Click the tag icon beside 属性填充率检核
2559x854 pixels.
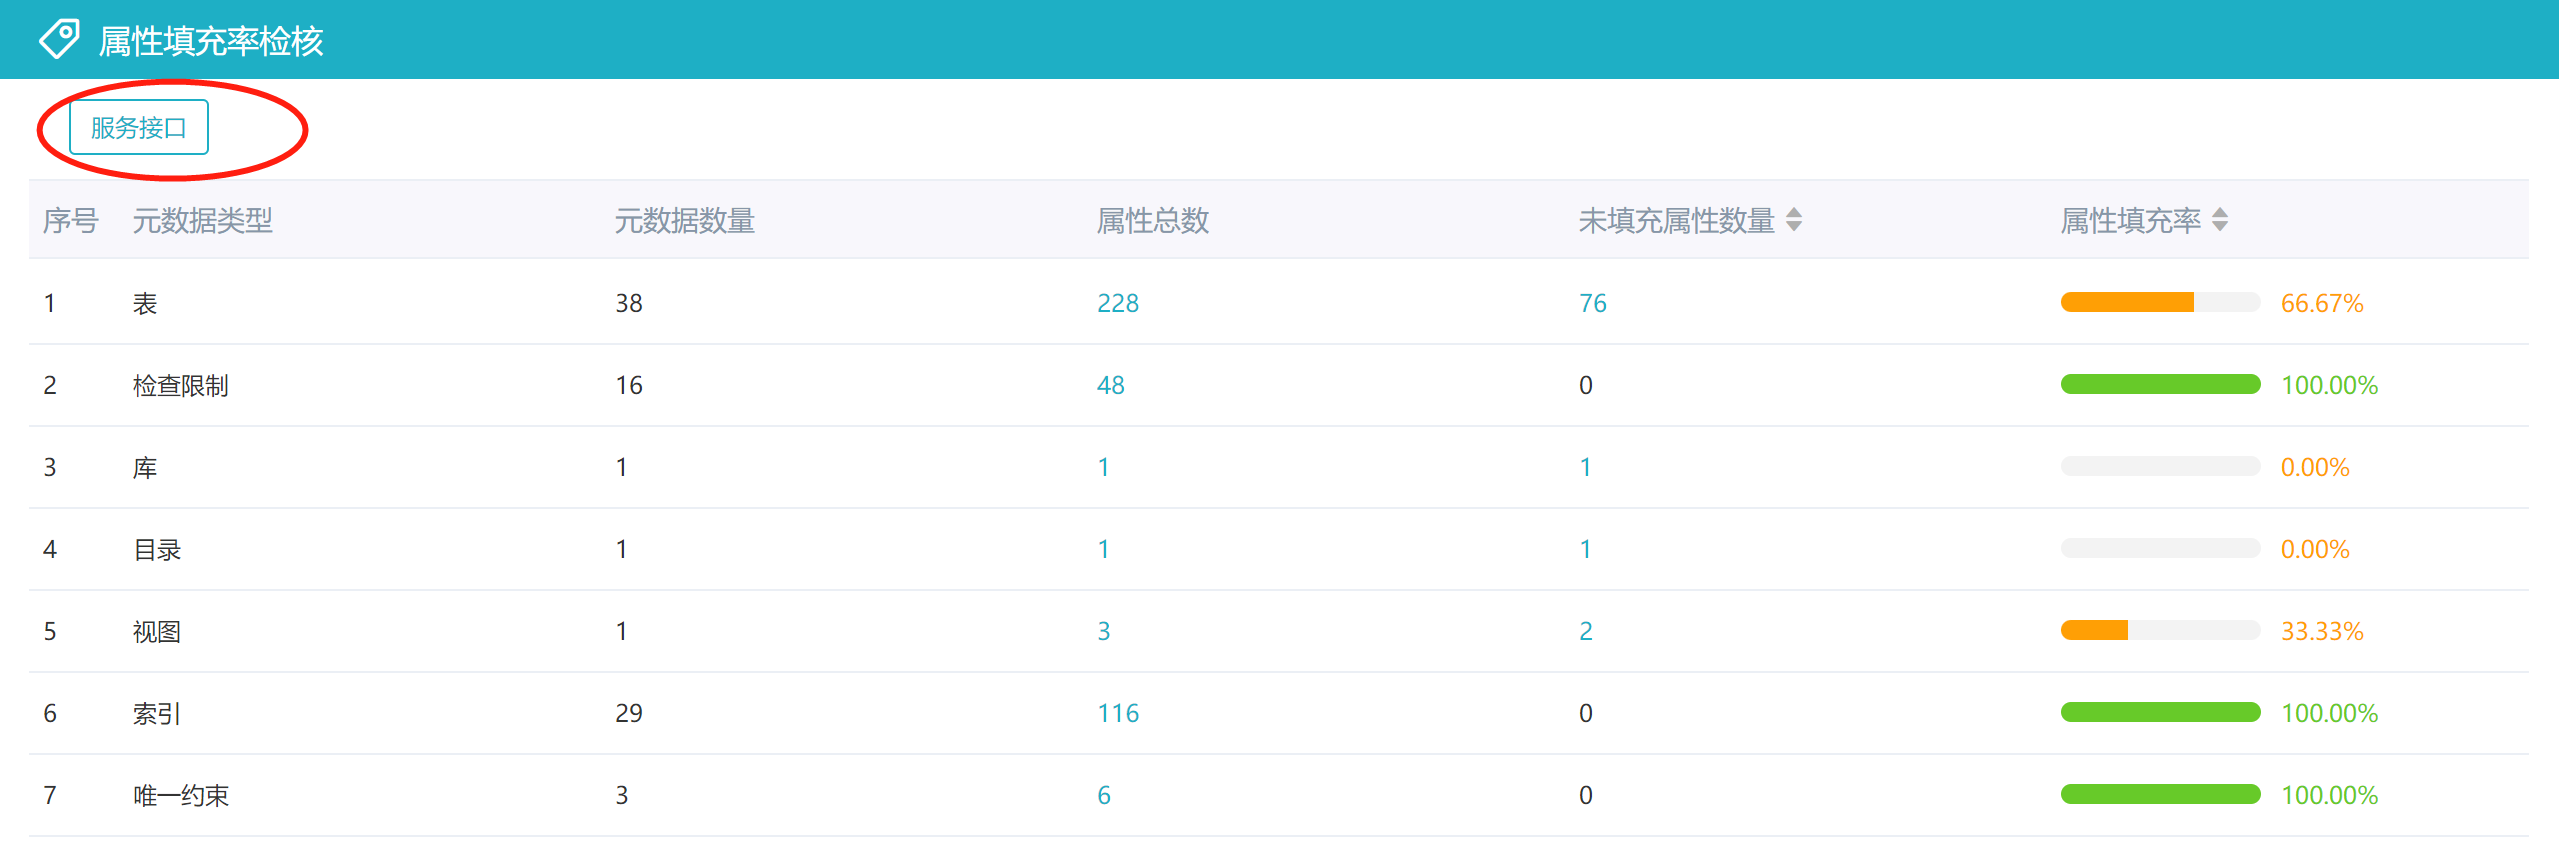click(59, 39)
